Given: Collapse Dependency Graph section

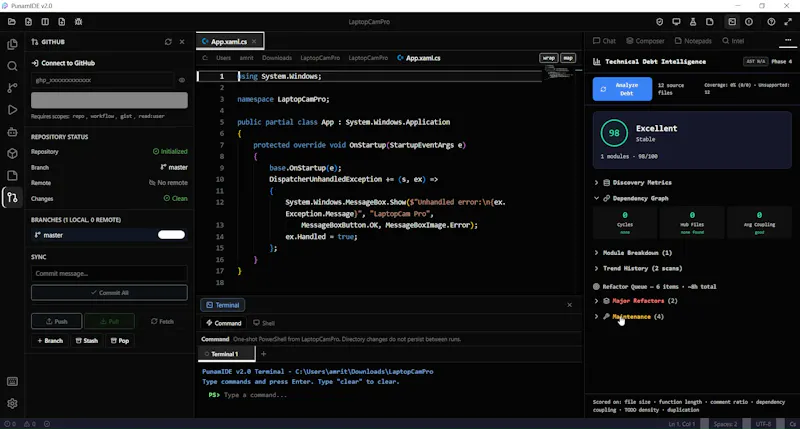Looking at the screenshot, I should (x=631, y=198).
